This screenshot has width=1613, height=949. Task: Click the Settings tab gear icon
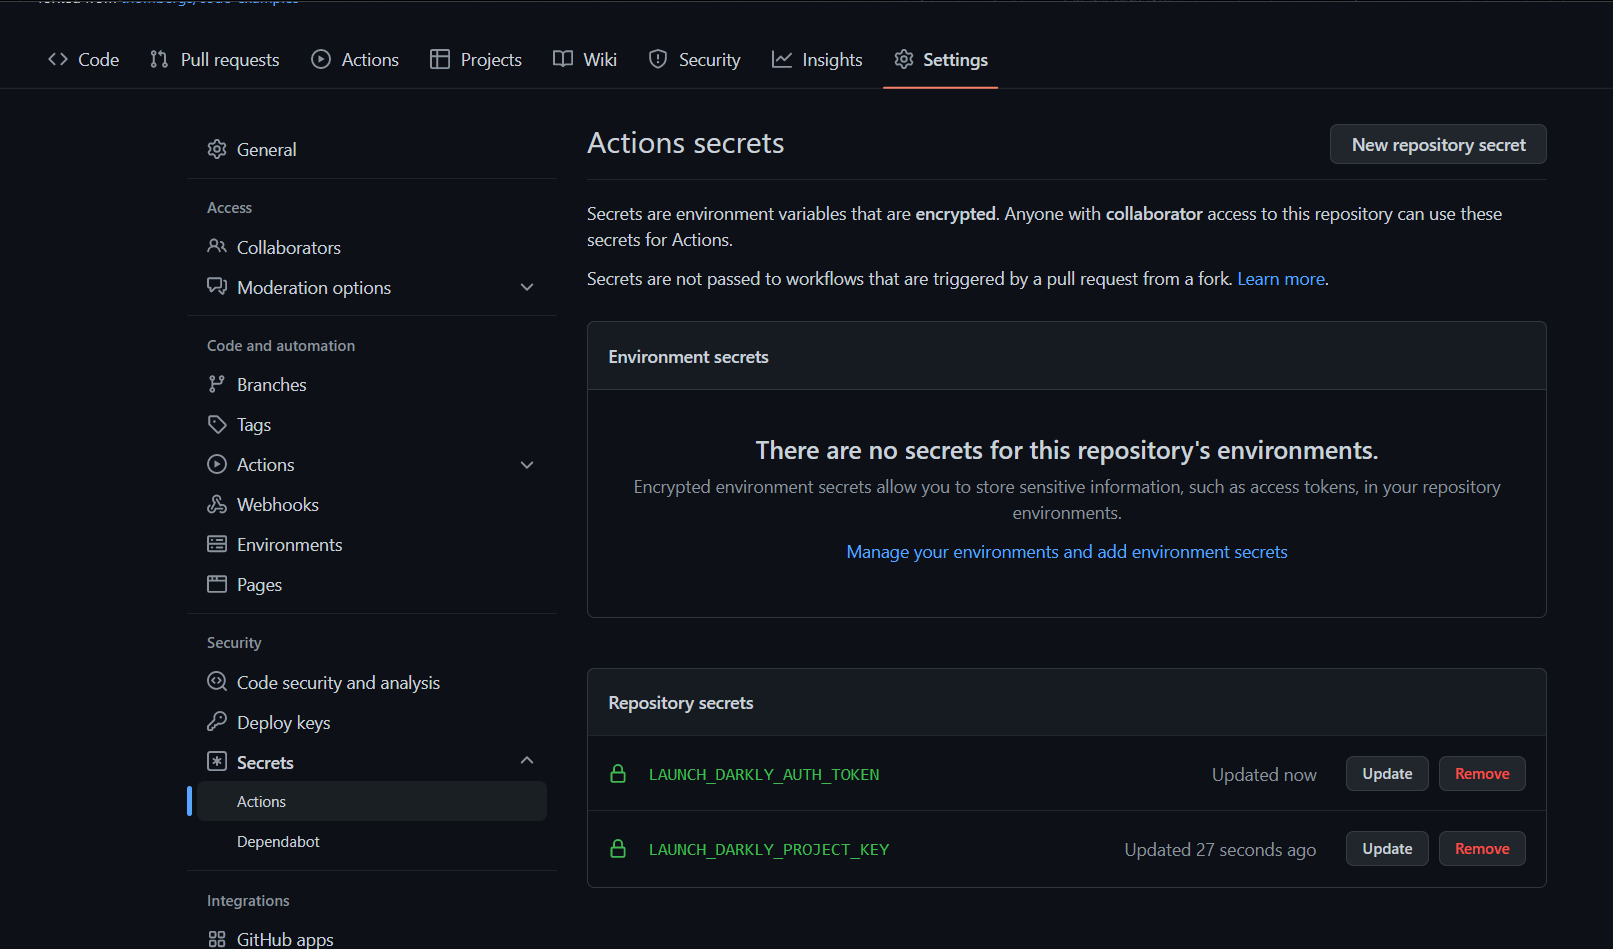click(x=904, y=59)
